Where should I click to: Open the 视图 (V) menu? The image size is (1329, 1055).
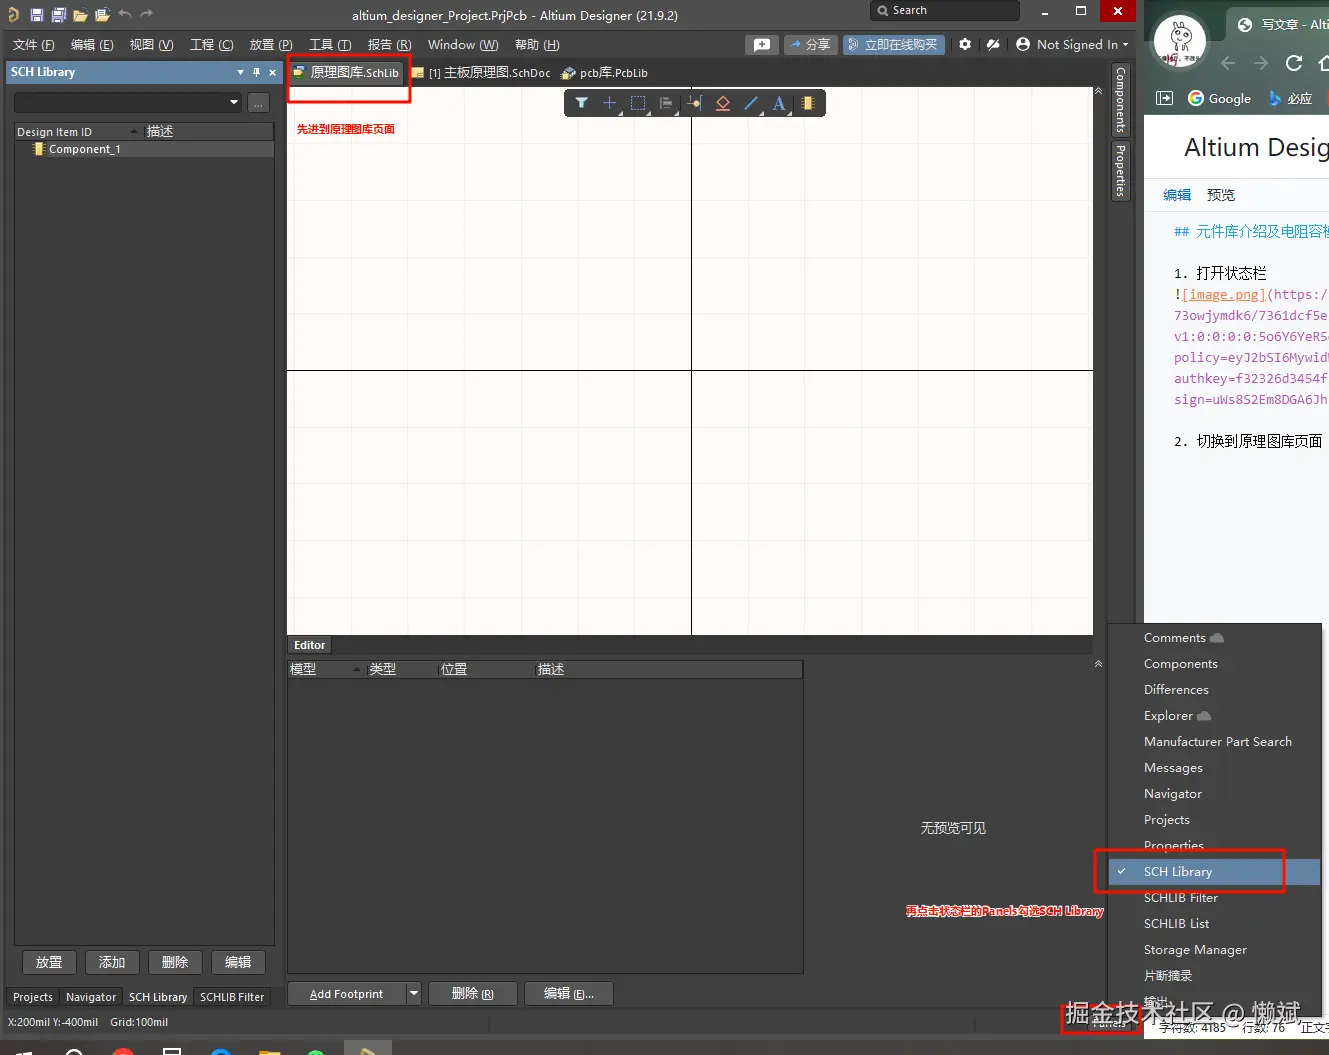(x=151, y=45)
